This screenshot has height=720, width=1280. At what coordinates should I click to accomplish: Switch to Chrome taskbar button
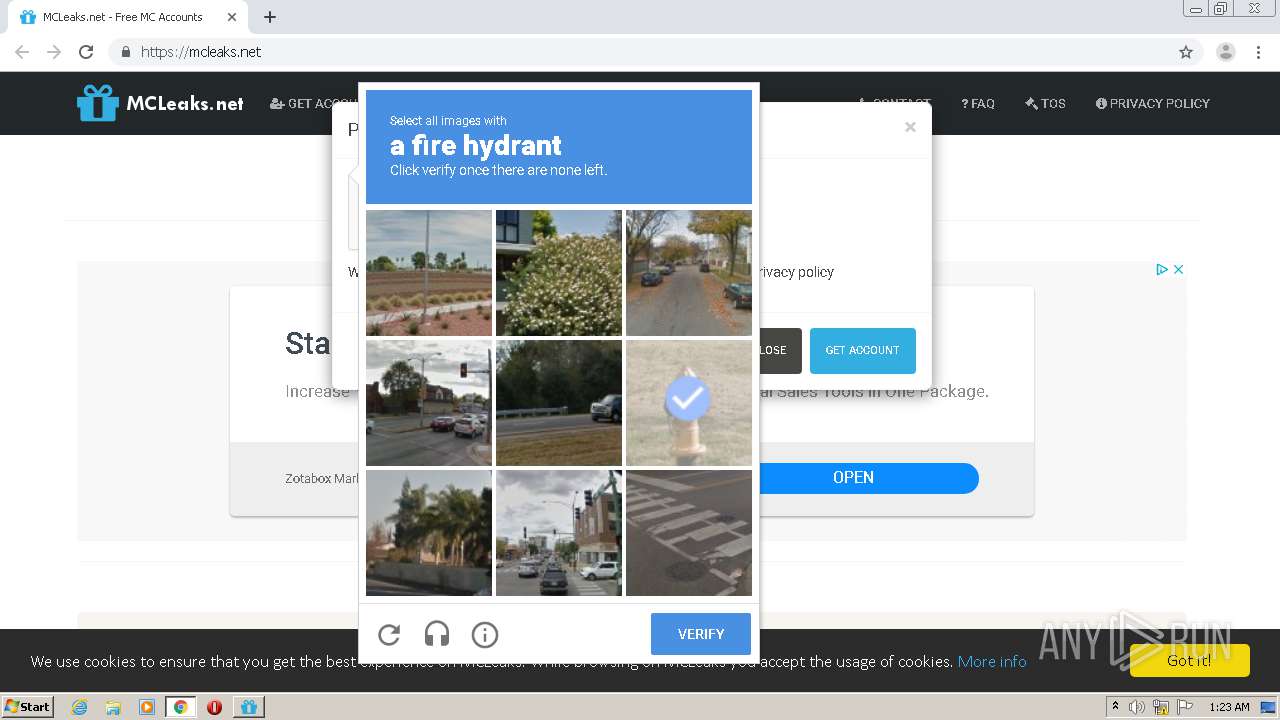point(181,707)
